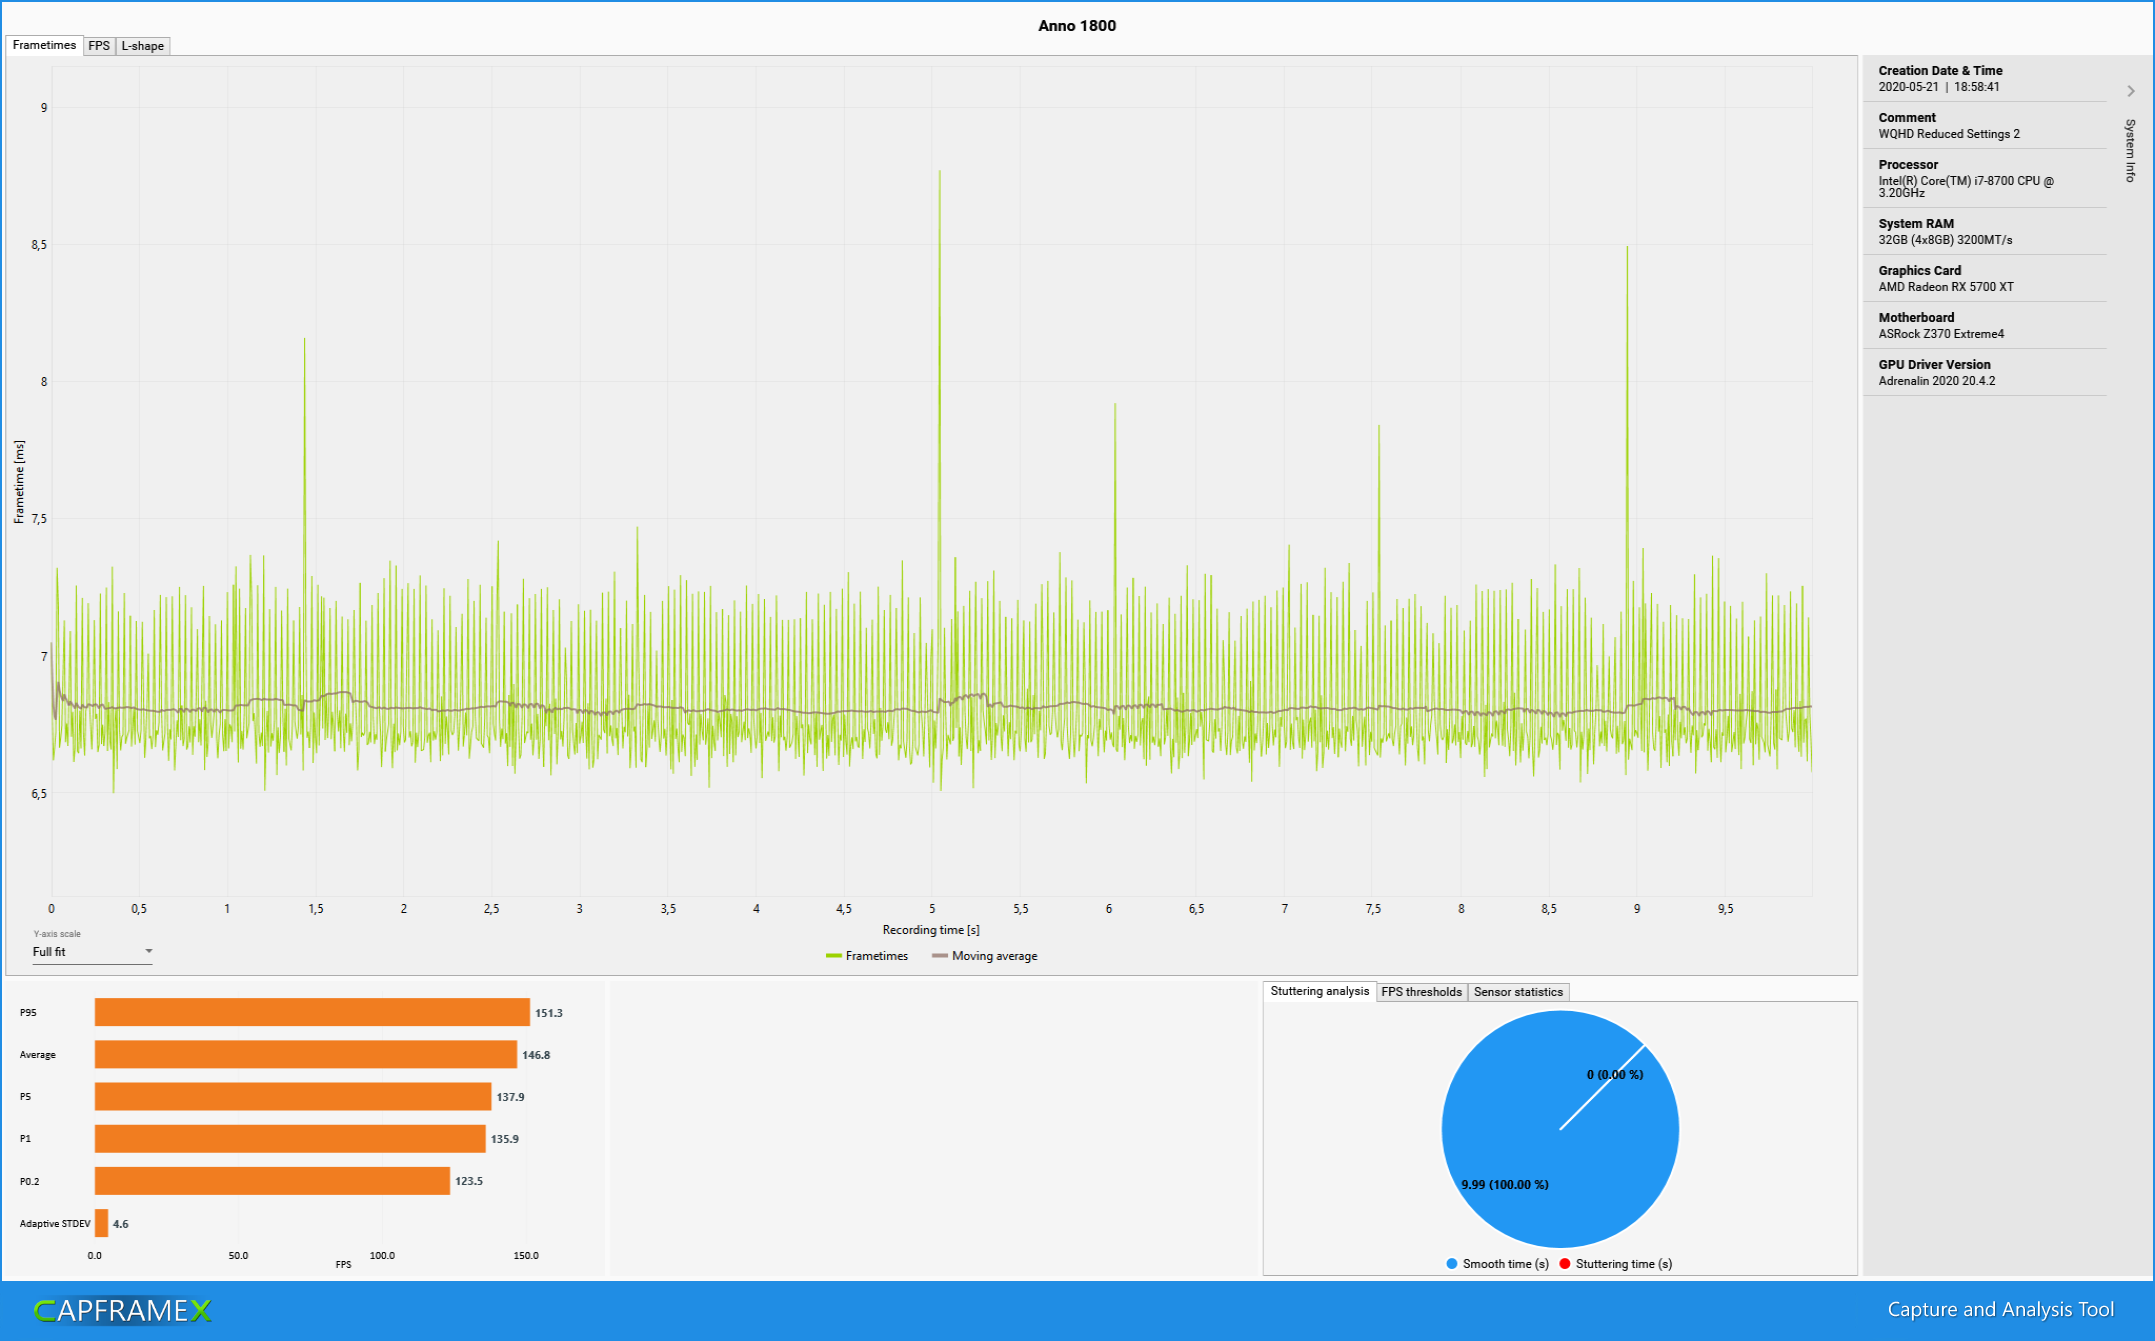Click the vertical System Info label
Image resolution: width=2155 pixels, height=1341 pixels.
click(x=2130, y=151)
